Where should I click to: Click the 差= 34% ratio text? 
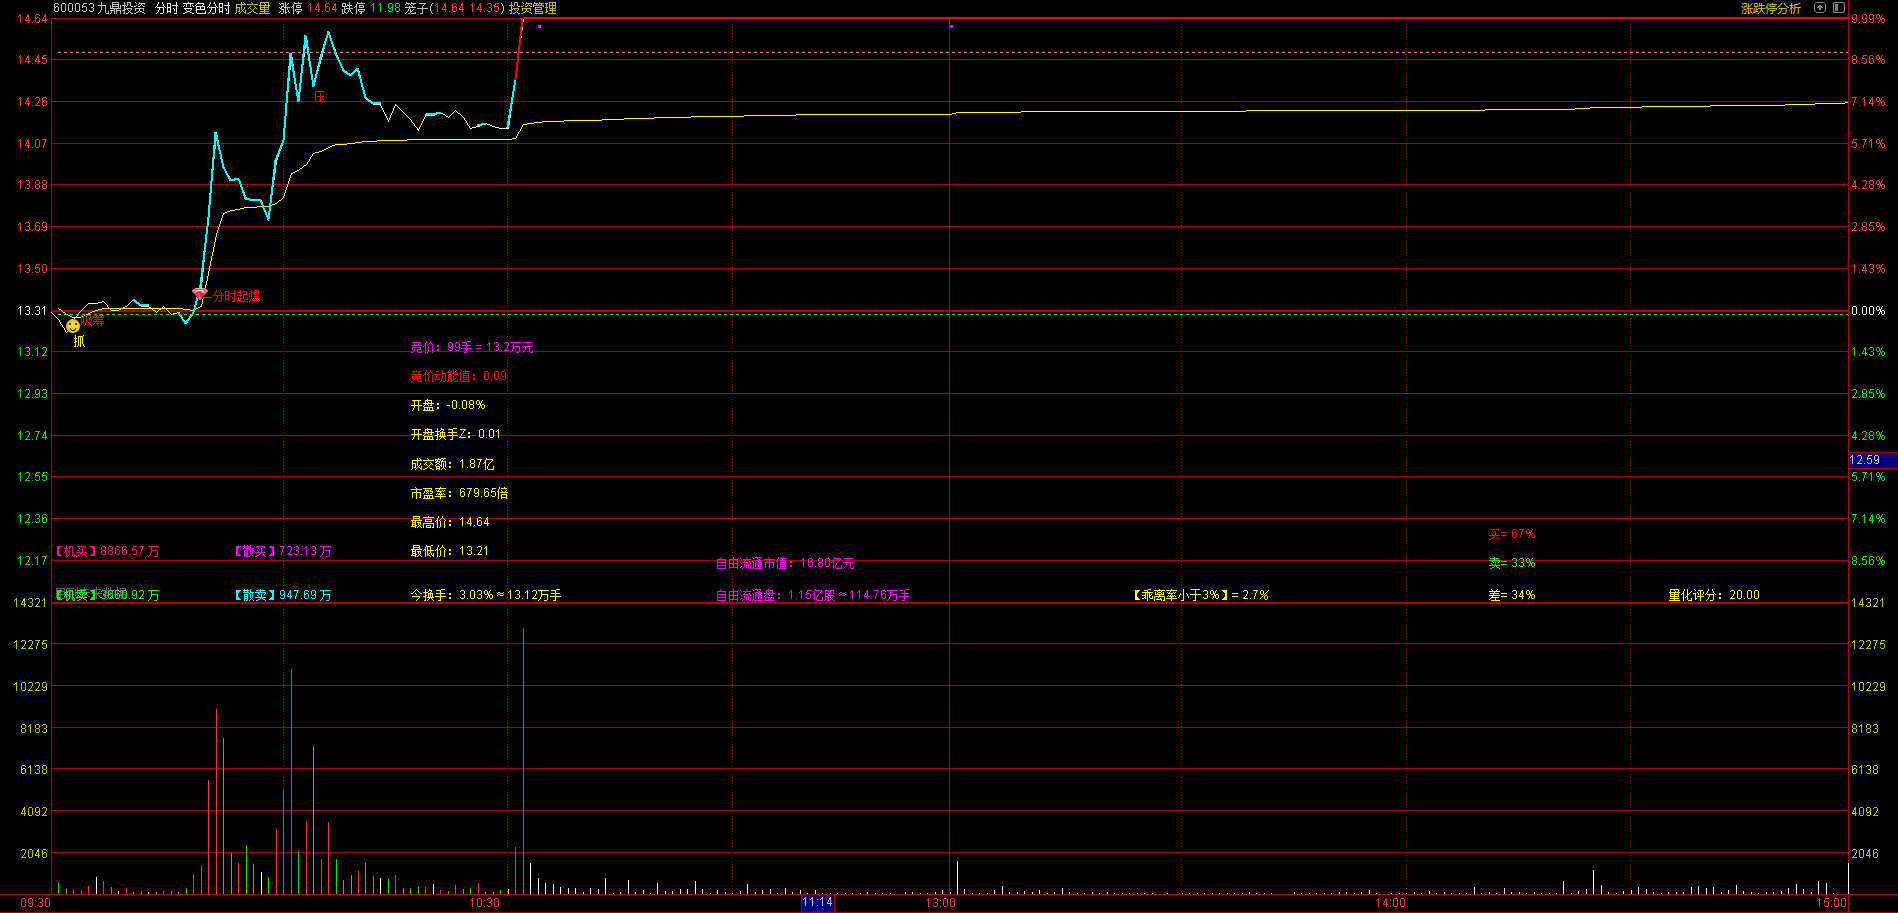[x=1512, y=595]
